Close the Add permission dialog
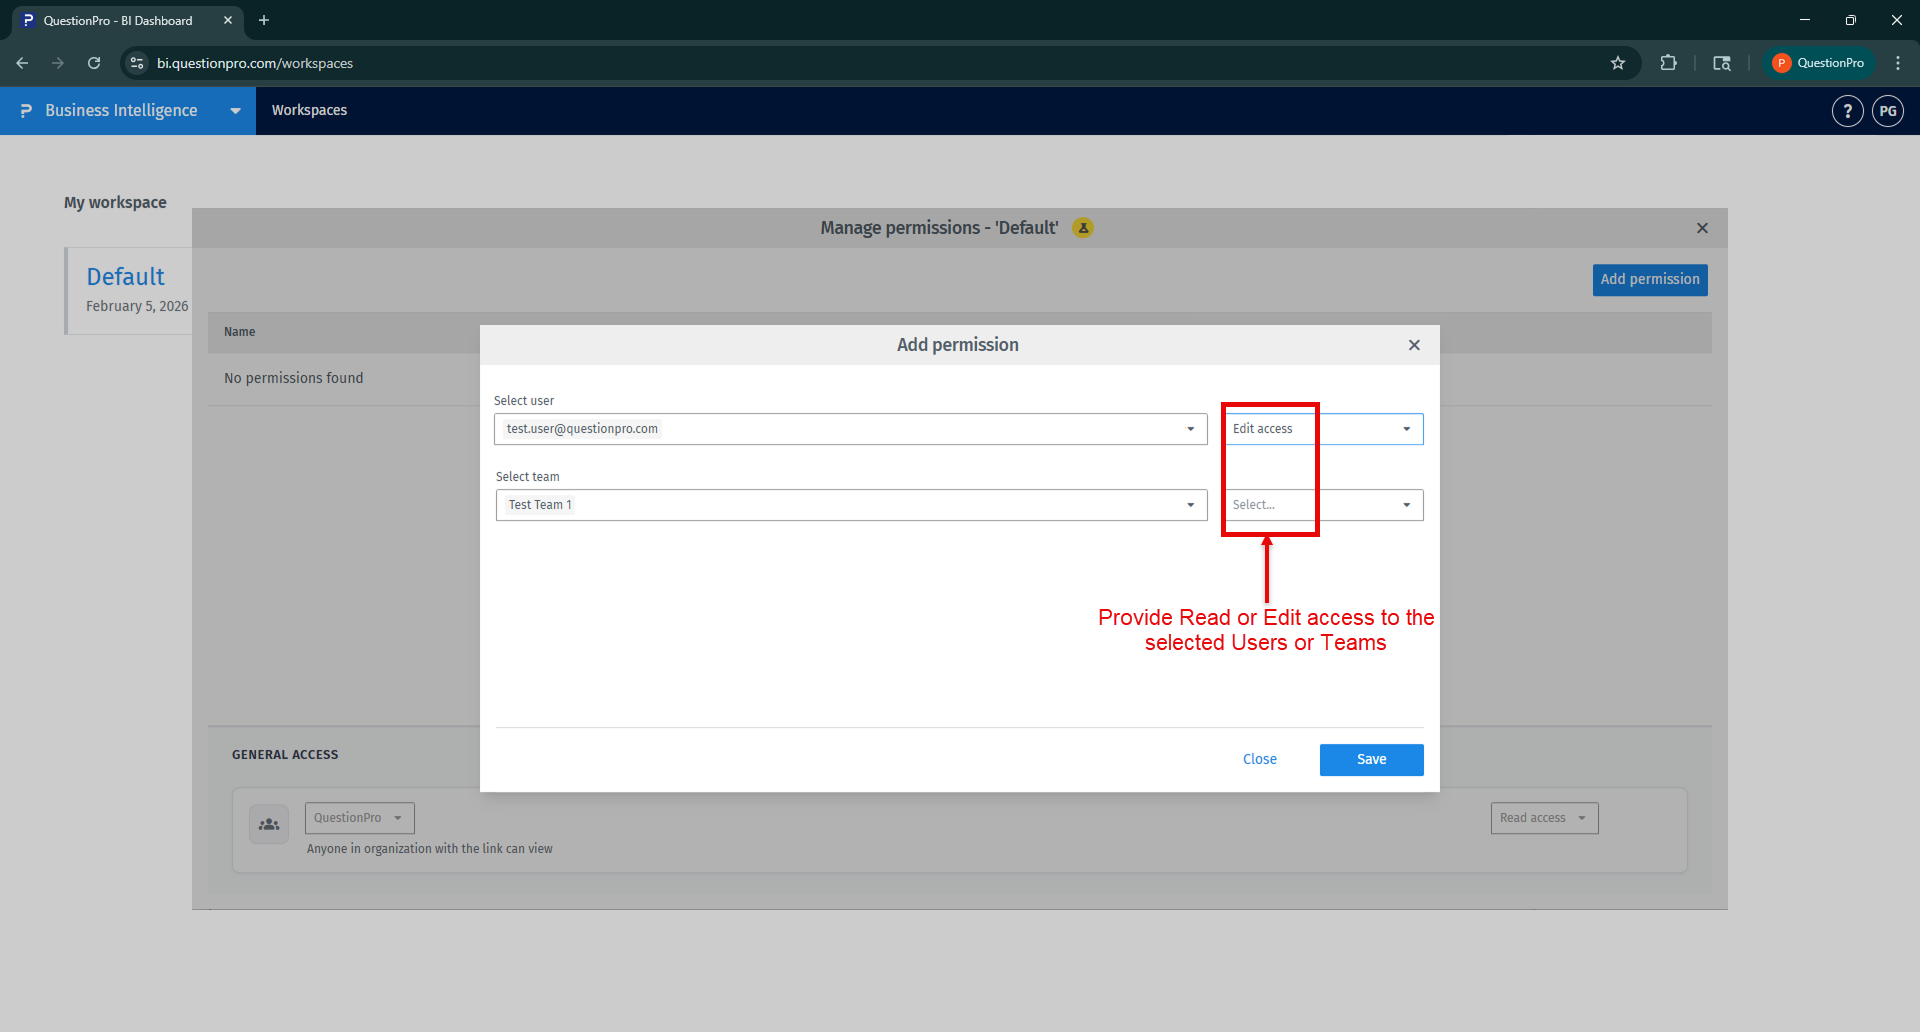Viewport: 1920px width, 1032px height. 1414,345
